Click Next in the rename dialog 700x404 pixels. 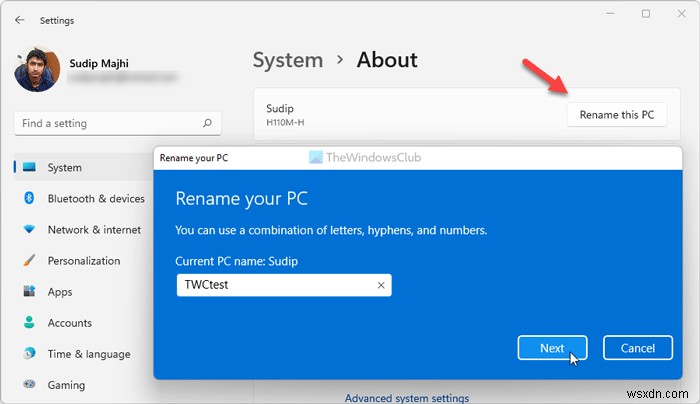pos(552,348)
